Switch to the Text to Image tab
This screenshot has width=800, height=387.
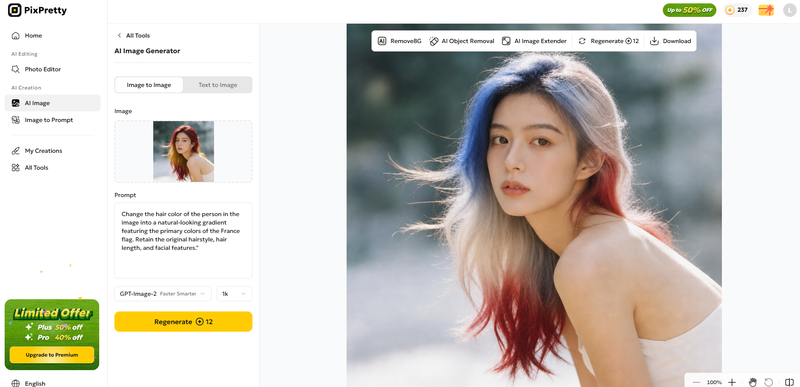click(217, 85)
